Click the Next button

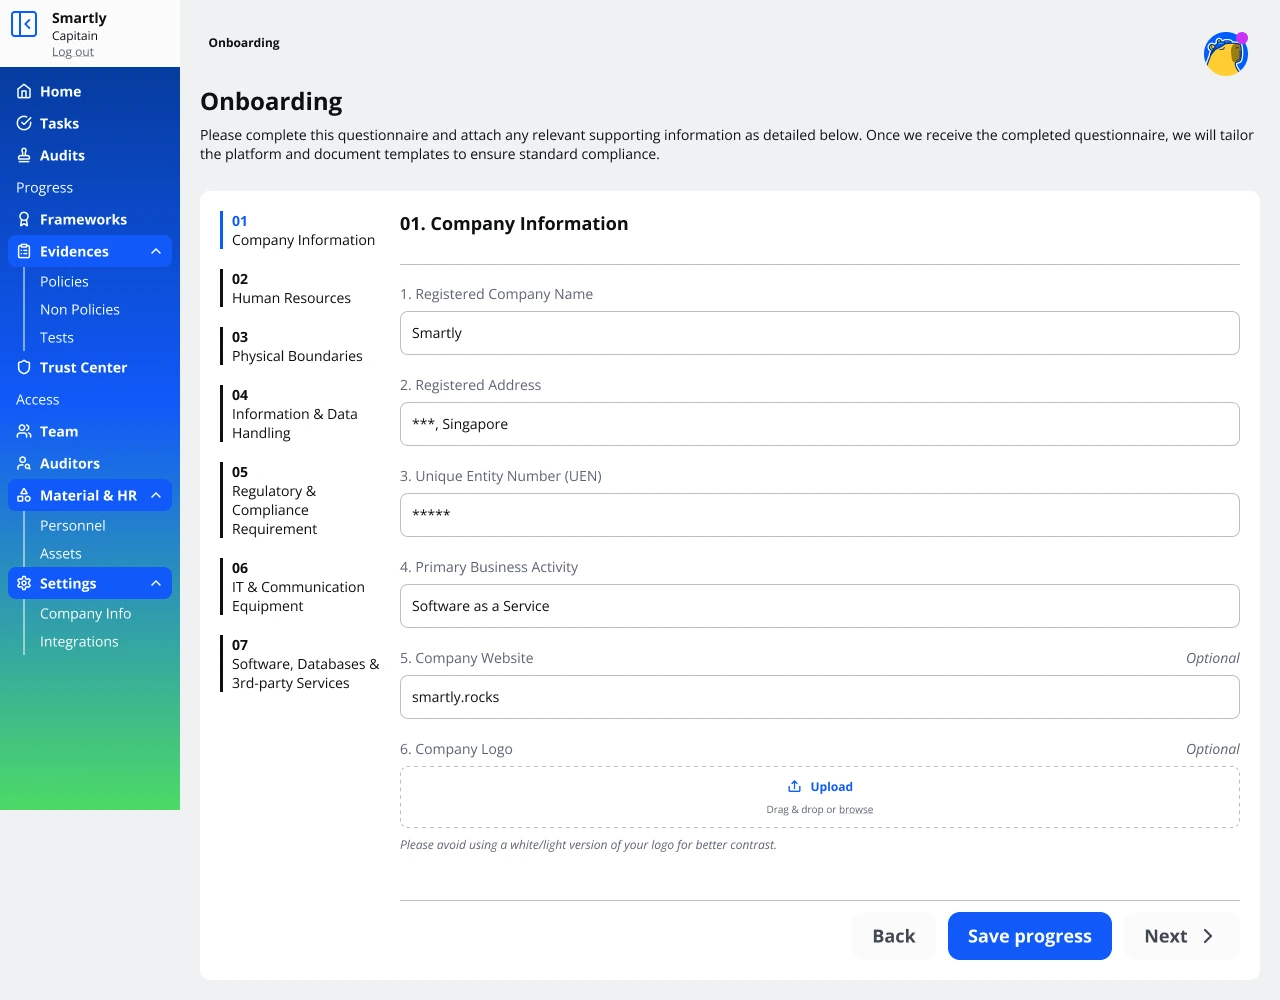(1180, 936)
